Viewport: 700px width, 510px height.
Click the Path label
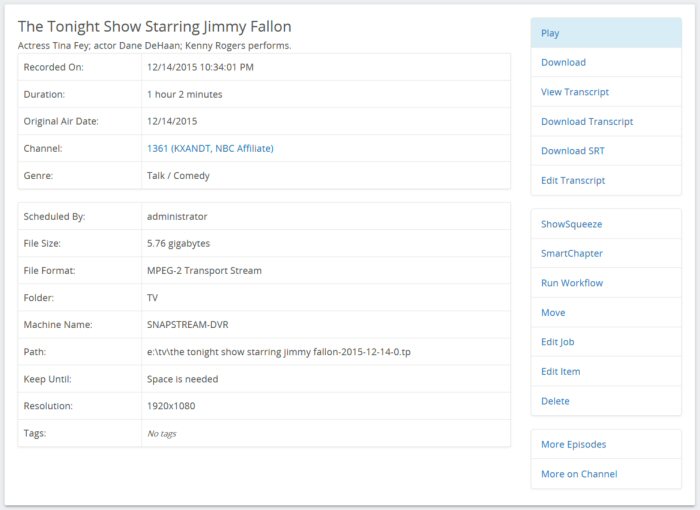35,352
